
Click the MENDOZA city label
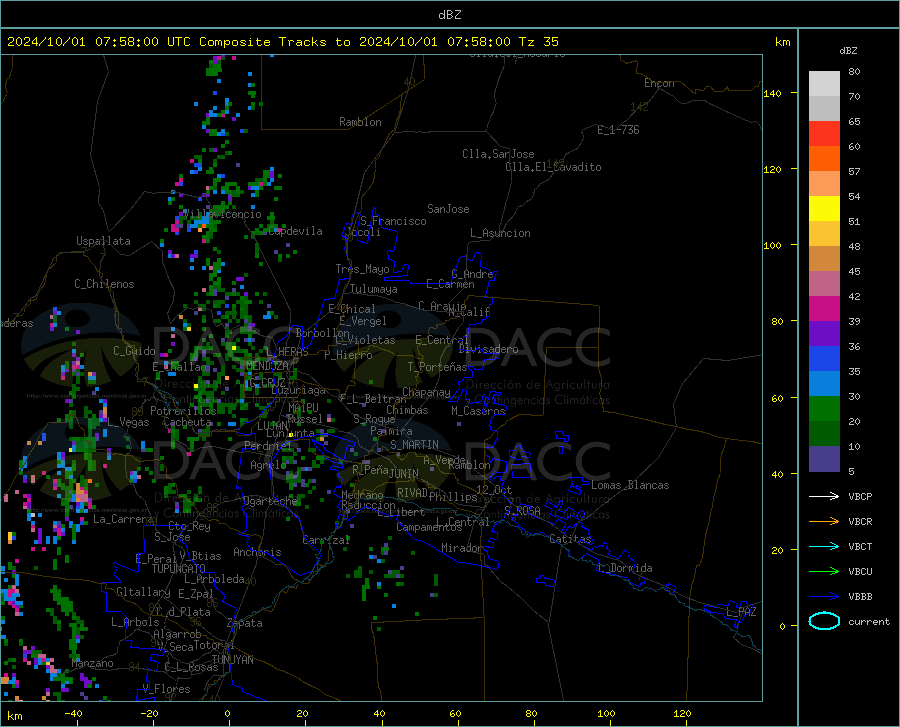[267, 366]
